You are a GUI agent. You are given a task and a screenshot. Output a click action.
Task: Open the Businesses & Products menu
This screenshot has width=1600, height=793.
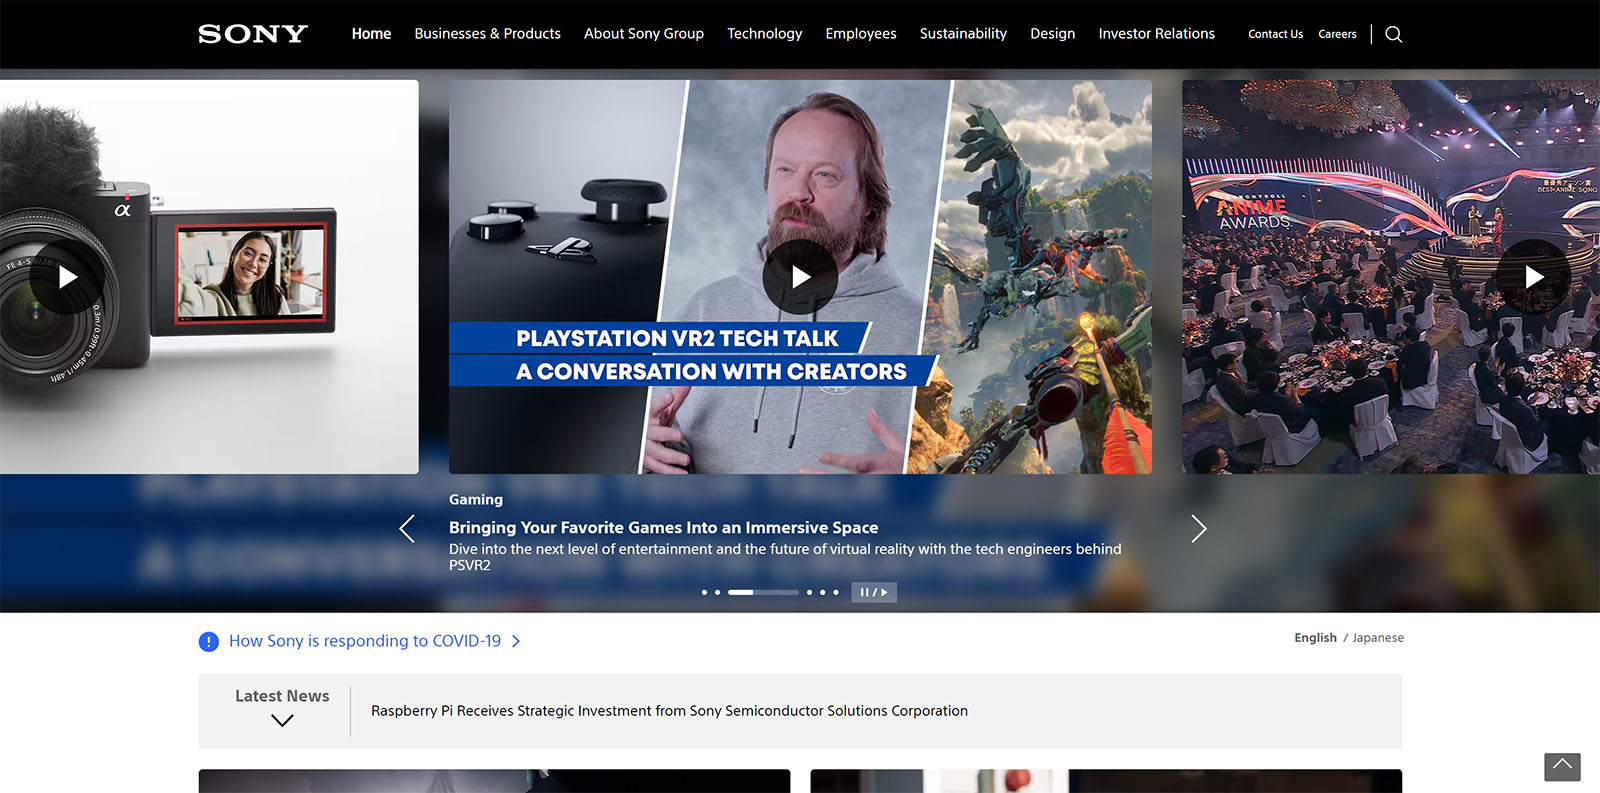(488, 34)
